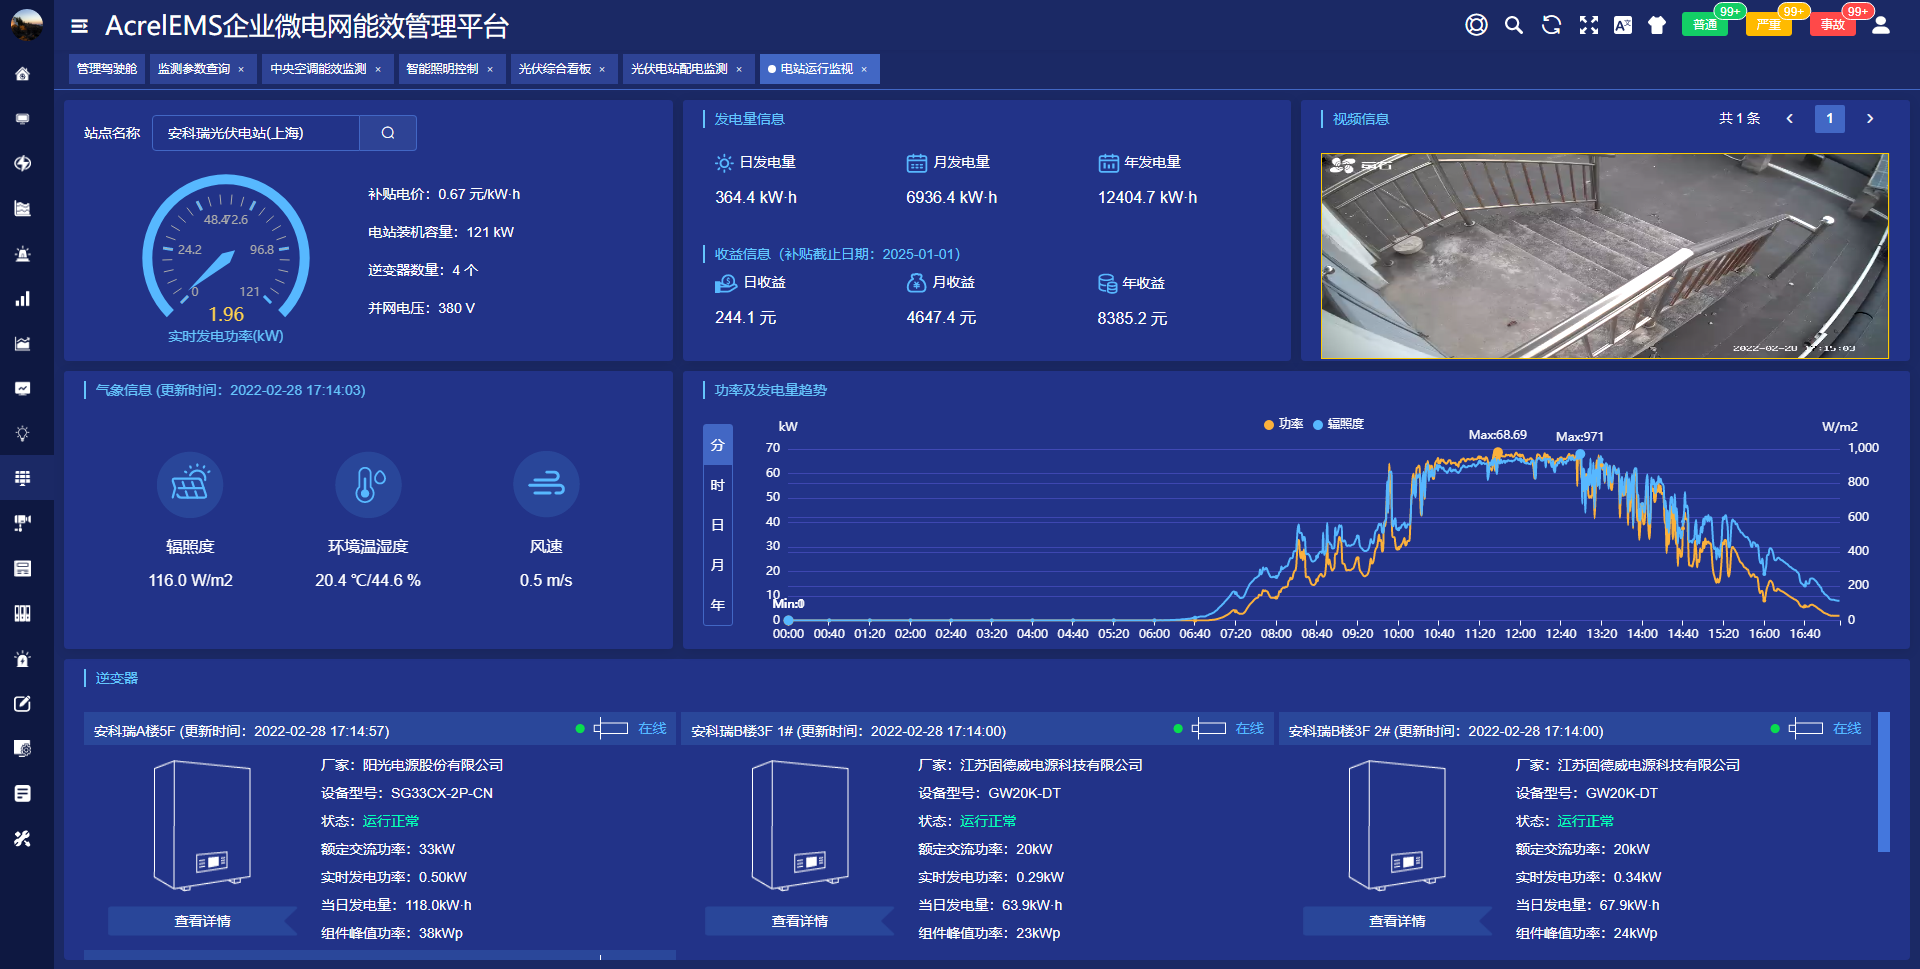Toggle the hamburger menu to collapse sidebar
Viewport: 1920px width, 969px height.
coord(80,26)
